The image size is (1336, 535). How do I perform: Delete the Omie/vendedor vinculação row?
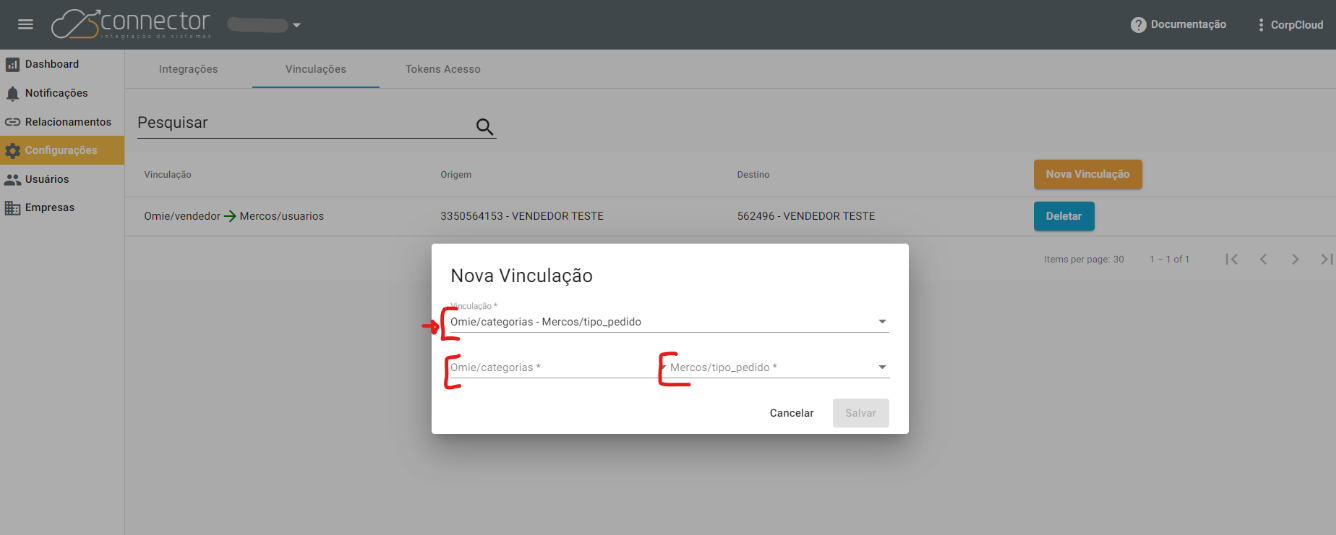coord(1064,216)
